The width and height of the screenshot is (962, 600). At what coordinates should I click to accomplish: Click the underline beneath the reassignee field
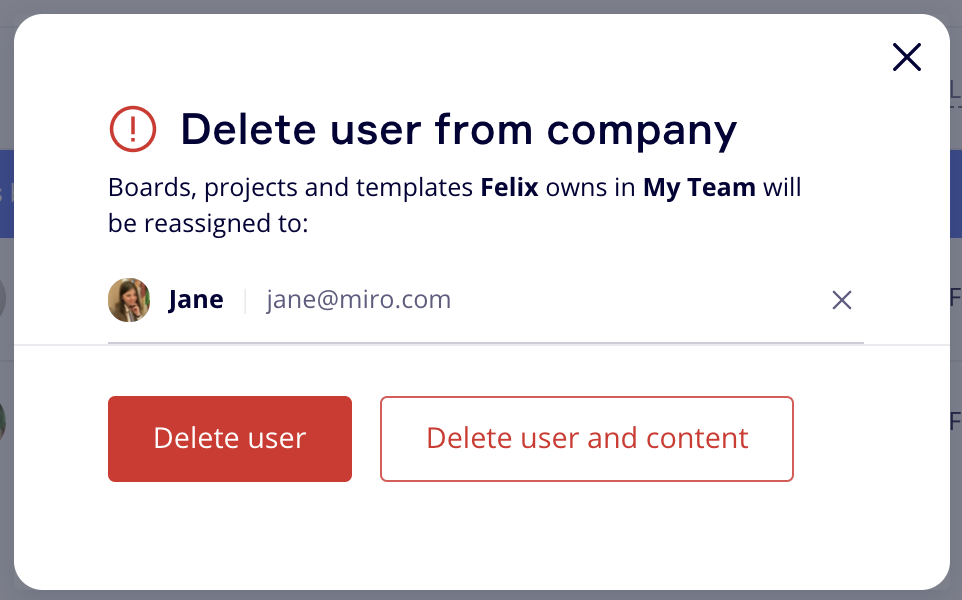pyautogui.click(x=485, y=343)
